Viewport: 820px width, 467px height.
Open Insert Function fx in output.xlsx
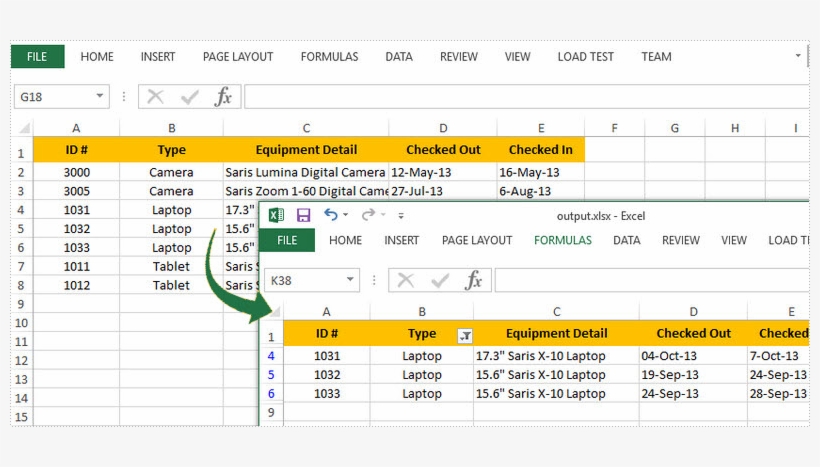pyautogui.click(x=474, y=280)
